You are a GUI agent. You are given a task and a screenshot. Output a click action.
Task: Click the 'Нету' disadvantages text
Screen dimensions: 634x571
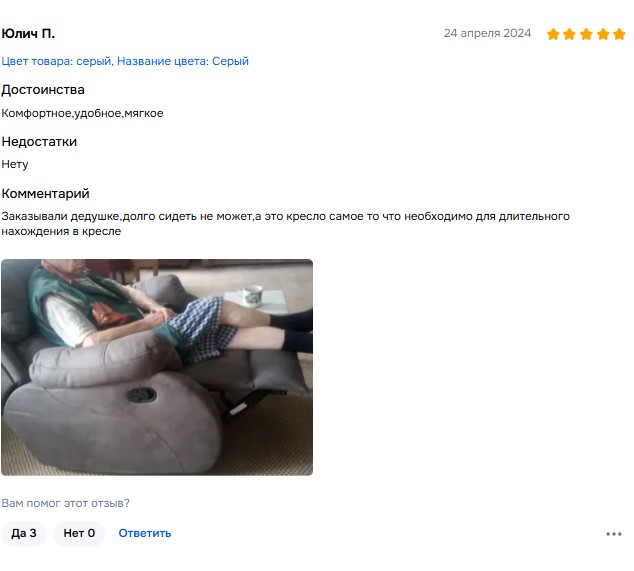[x=15, y=164]
